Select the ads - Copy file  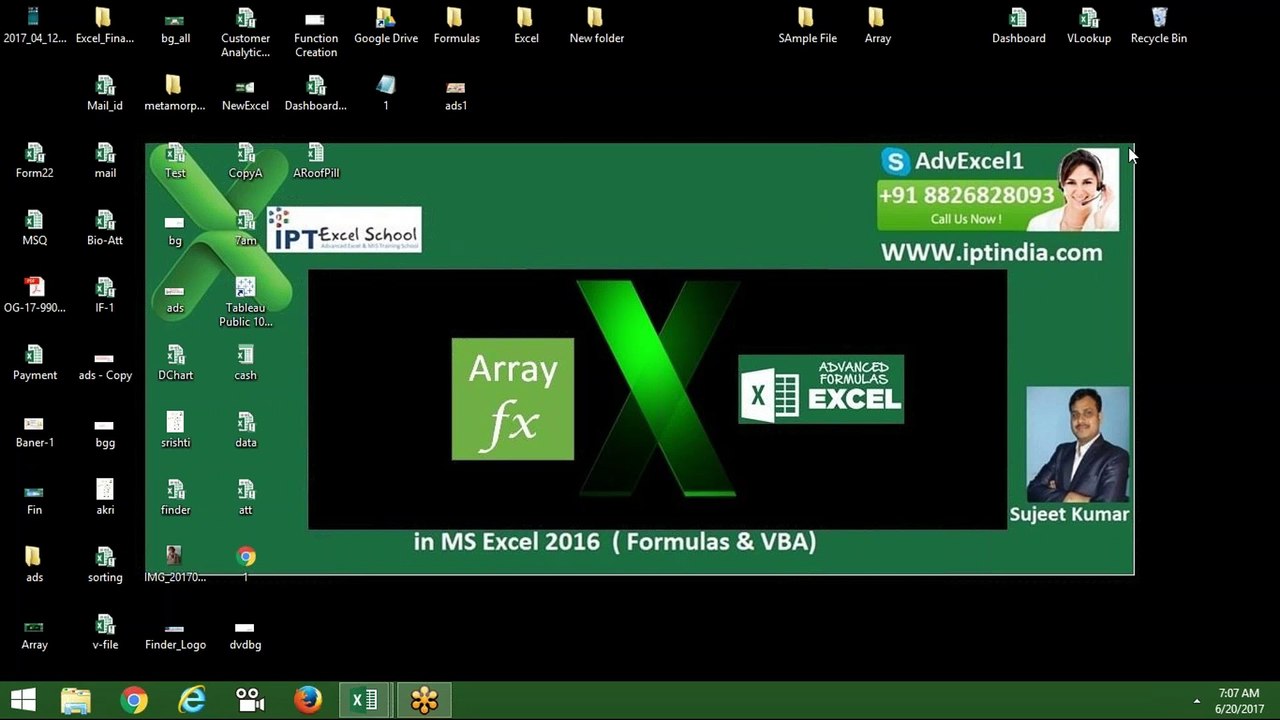point(104,363)
